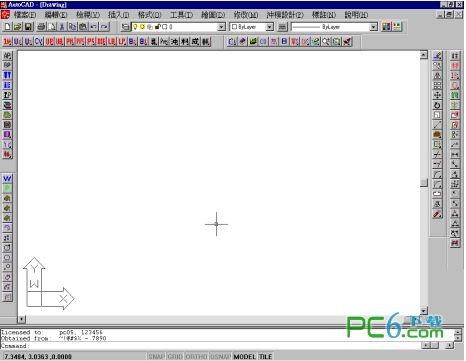The height and width of the screenshot is (361, 466).
Task: Open the 格式(O) menu
Action: pyautogui.click(x=150, y=15)
